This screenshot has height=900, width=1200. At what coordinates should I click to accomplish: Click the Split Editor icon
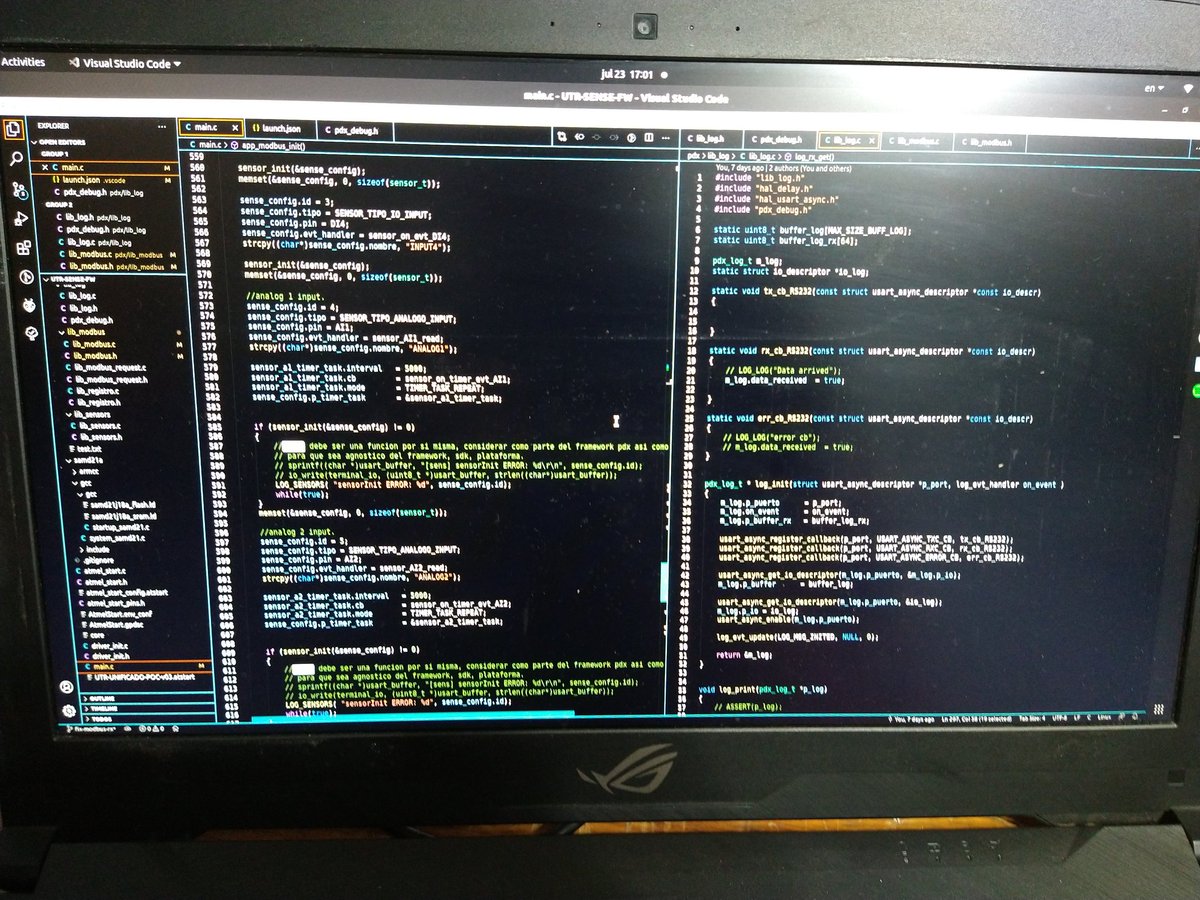pos(649,137)
